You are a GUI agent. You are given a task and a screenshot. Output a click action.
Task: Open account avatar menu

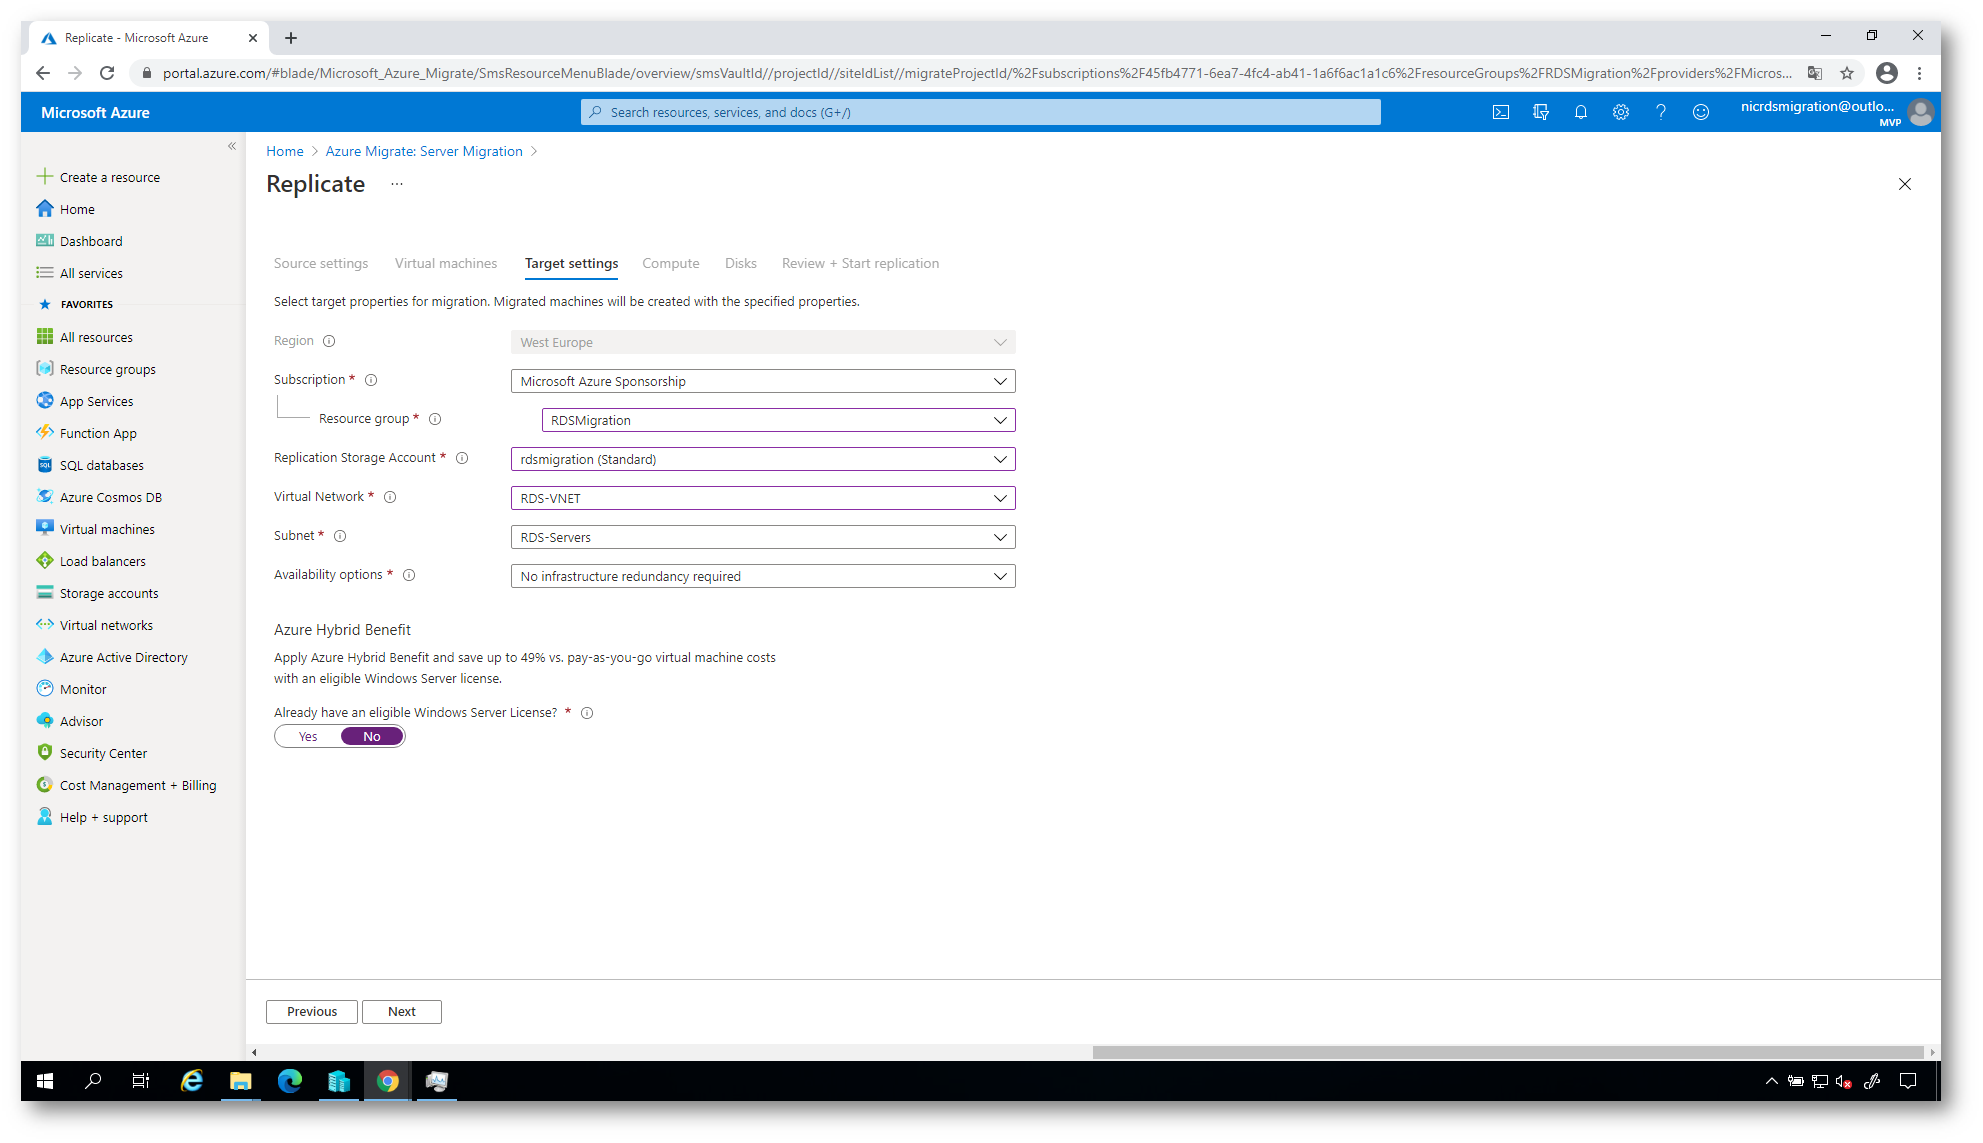(x=1920, y=112)
